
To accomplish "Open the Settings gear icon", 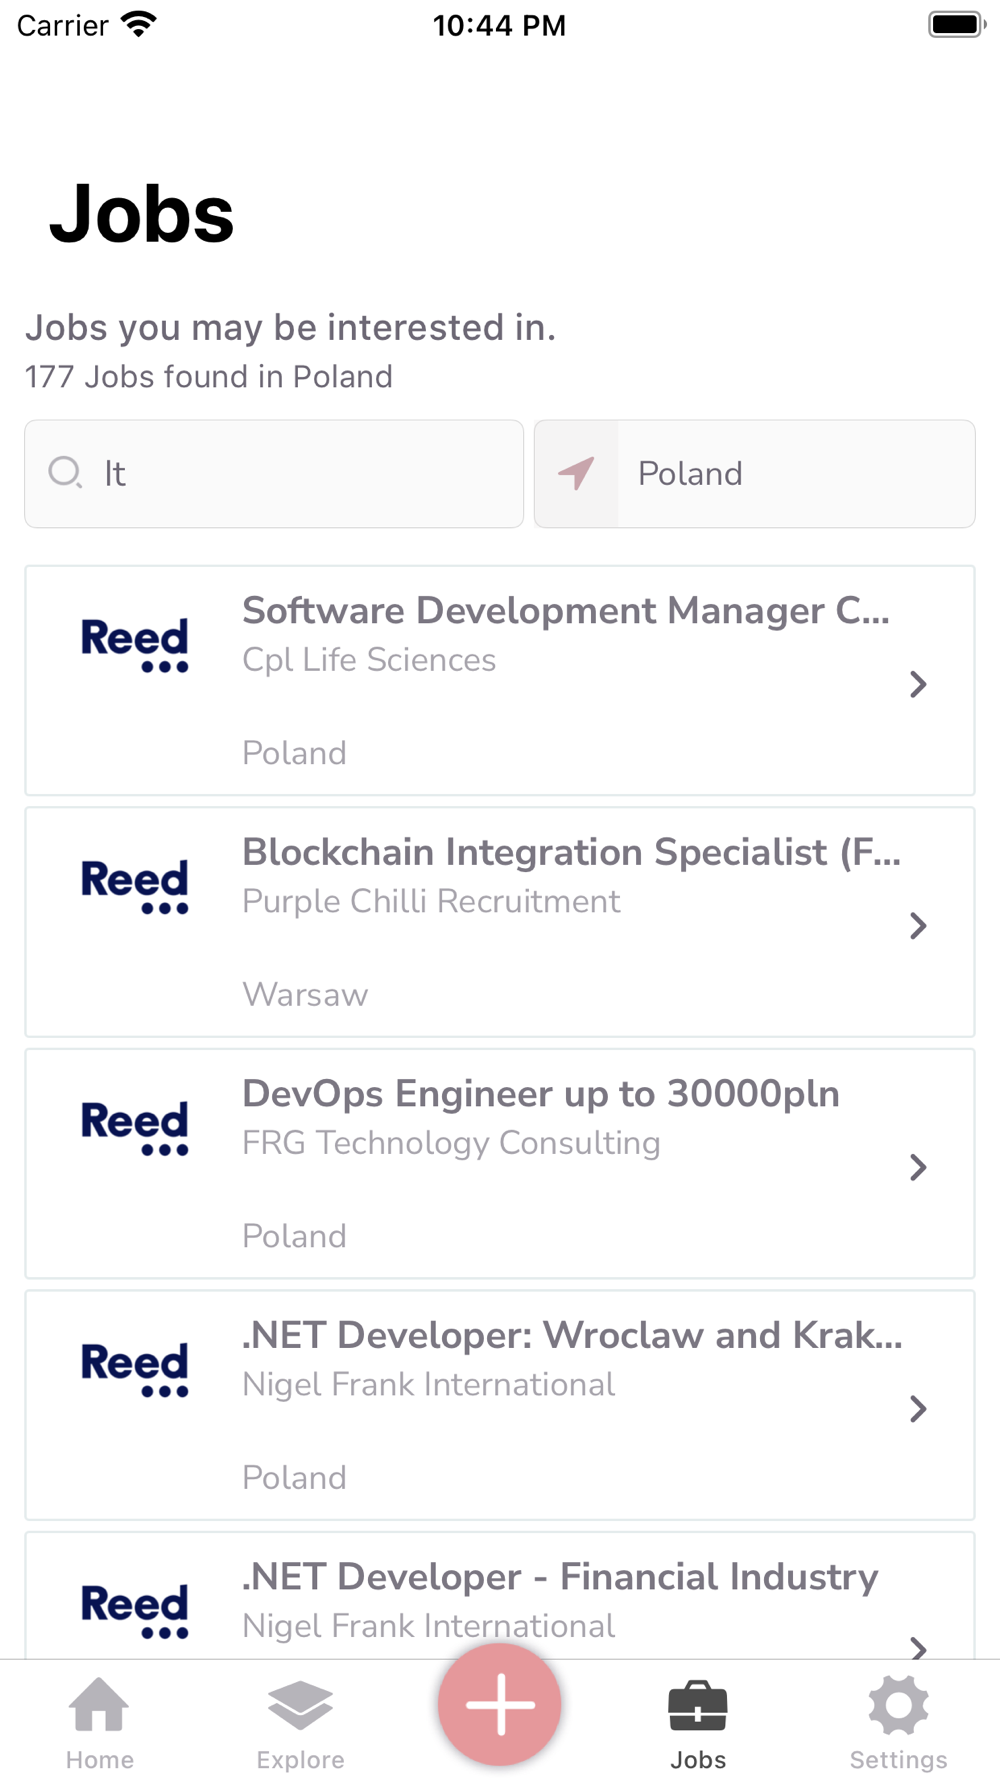I will point(898,1705).
